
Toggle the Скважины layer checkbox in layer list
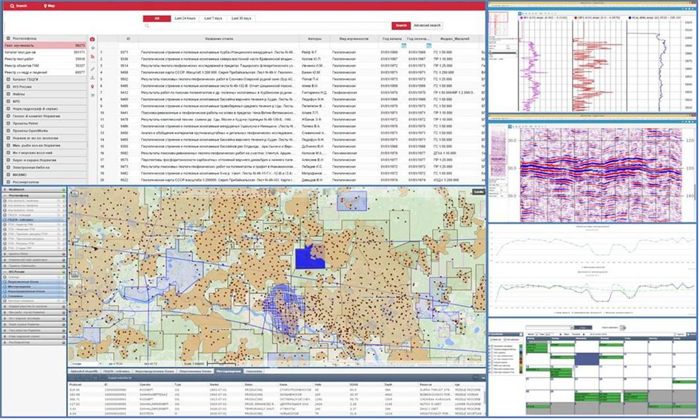pyautogui.click(x=5, y=297)
